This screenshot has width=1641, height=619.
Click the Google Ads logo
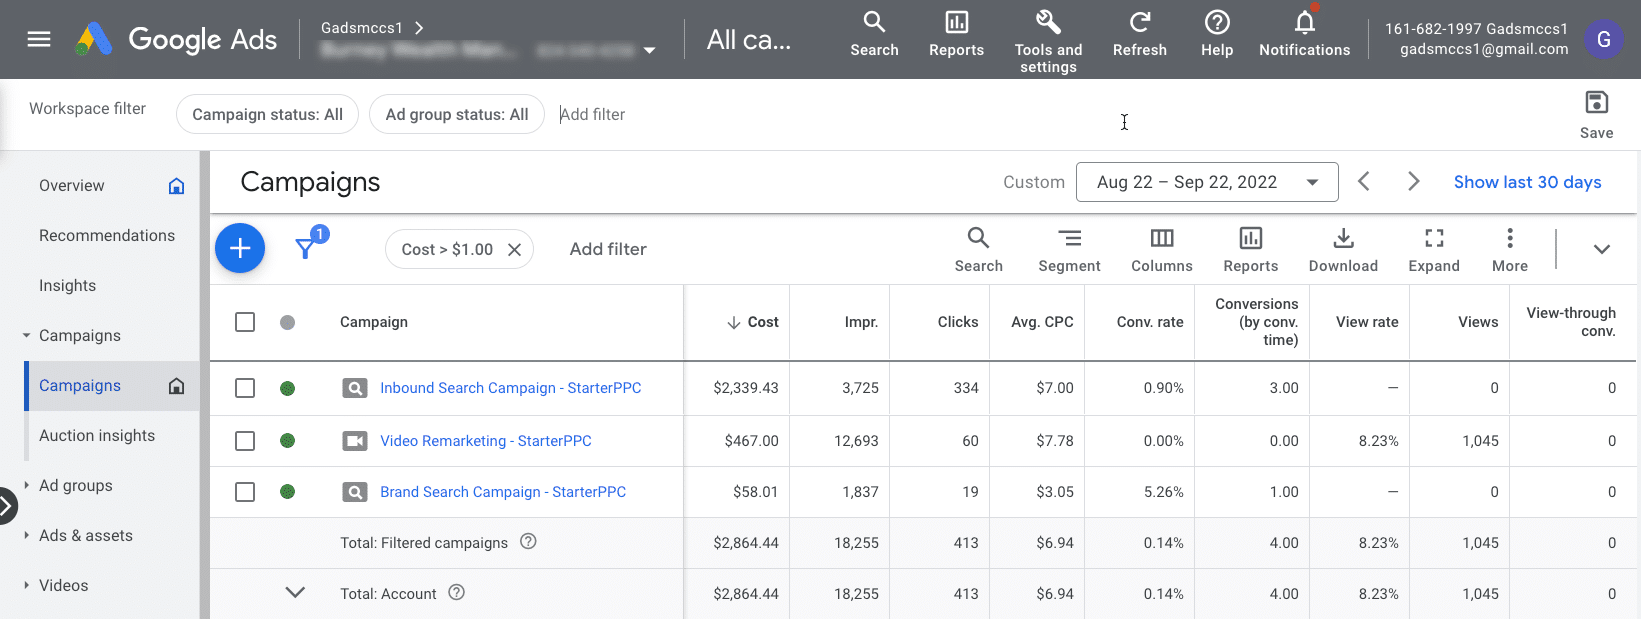point(176,39)
